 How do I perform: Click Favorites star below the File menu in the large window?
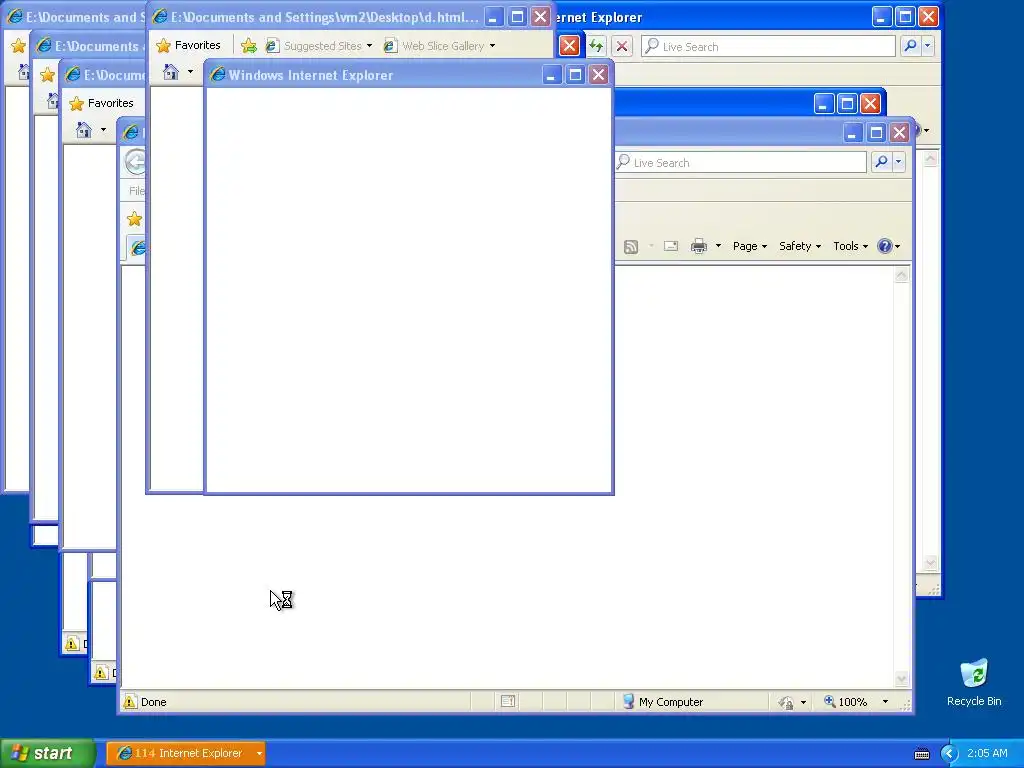[x=135, y=219]
